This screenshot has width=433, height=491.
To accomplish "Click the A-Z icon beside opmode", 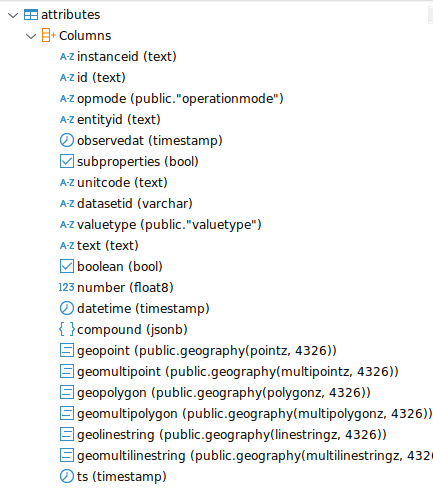I will tap(67, 99).
